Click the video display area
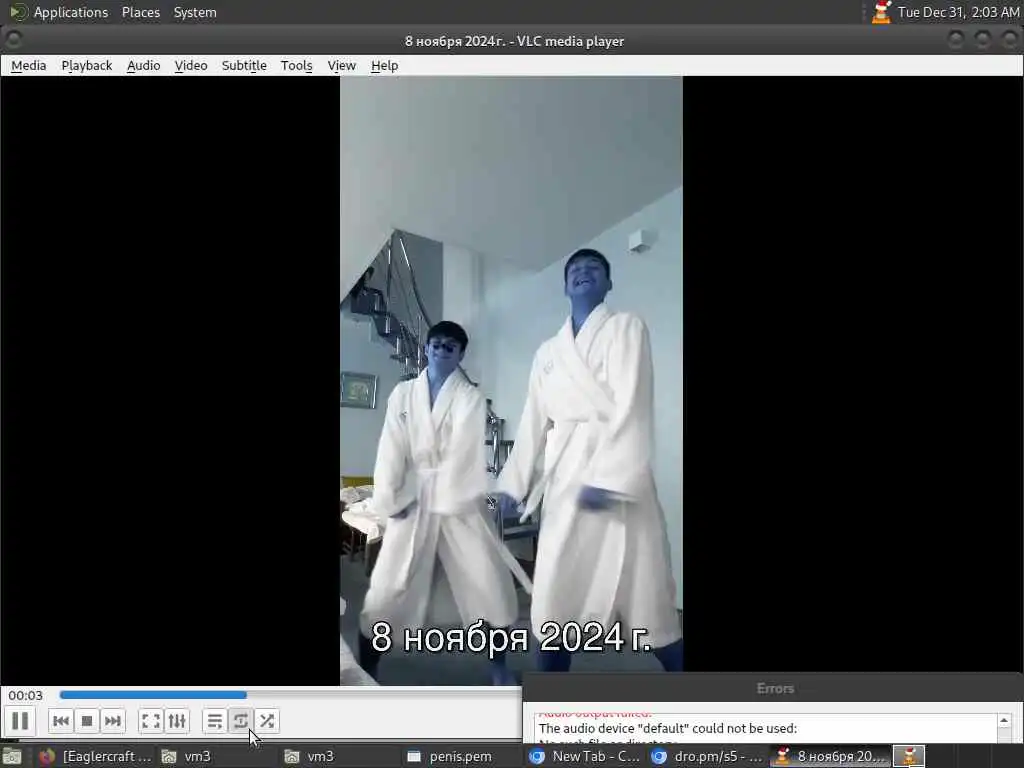The height and width of the screenshot is (768, 1024). 511,381
